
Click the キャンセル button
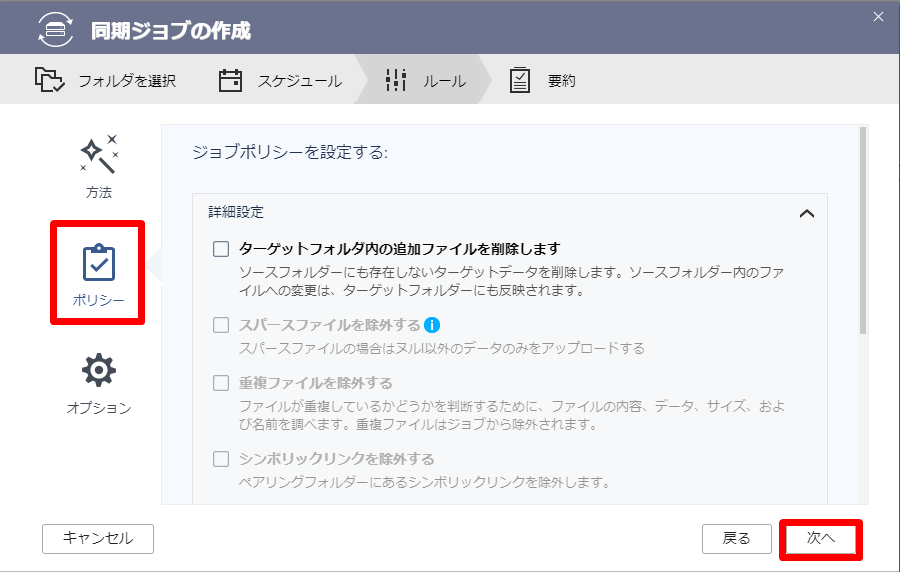(98, 538)
